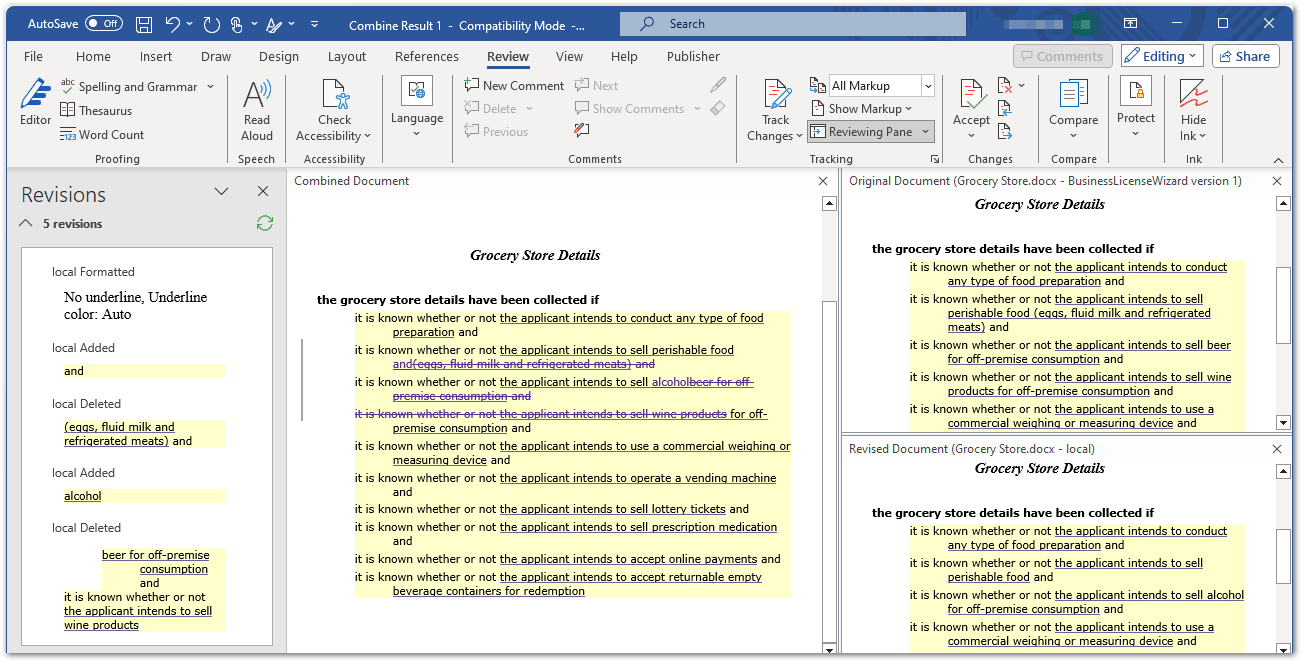This screenshot has width=1302, height=662.
Task: Start Read Aloud
Action: [257, 111]
